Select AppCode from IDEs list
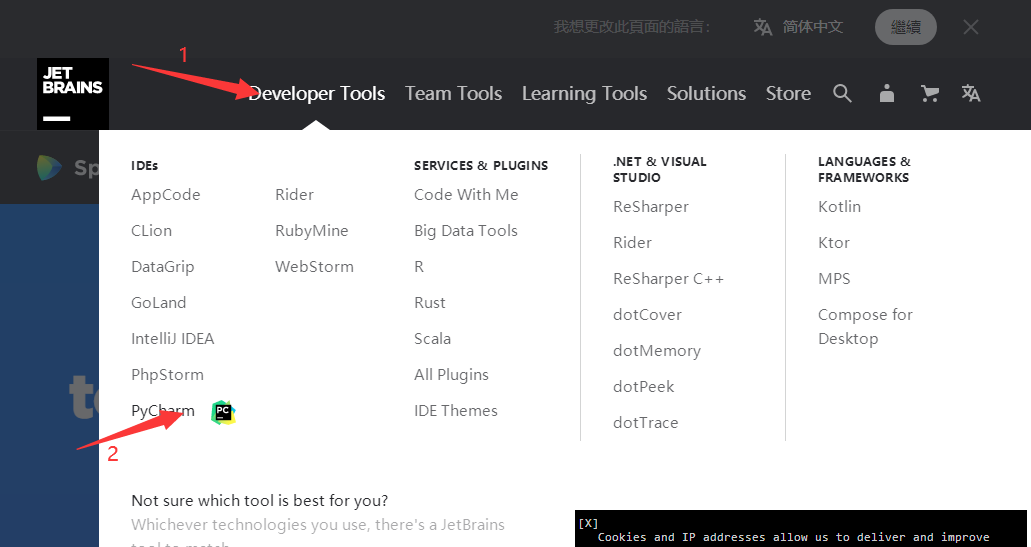 166,195
